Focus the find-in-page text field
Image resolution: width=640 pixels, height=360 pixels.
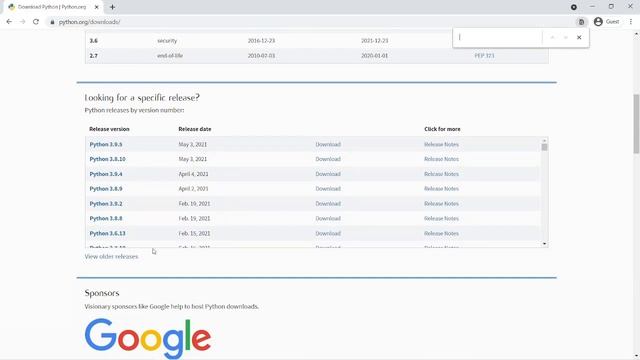tap(499, 37)
